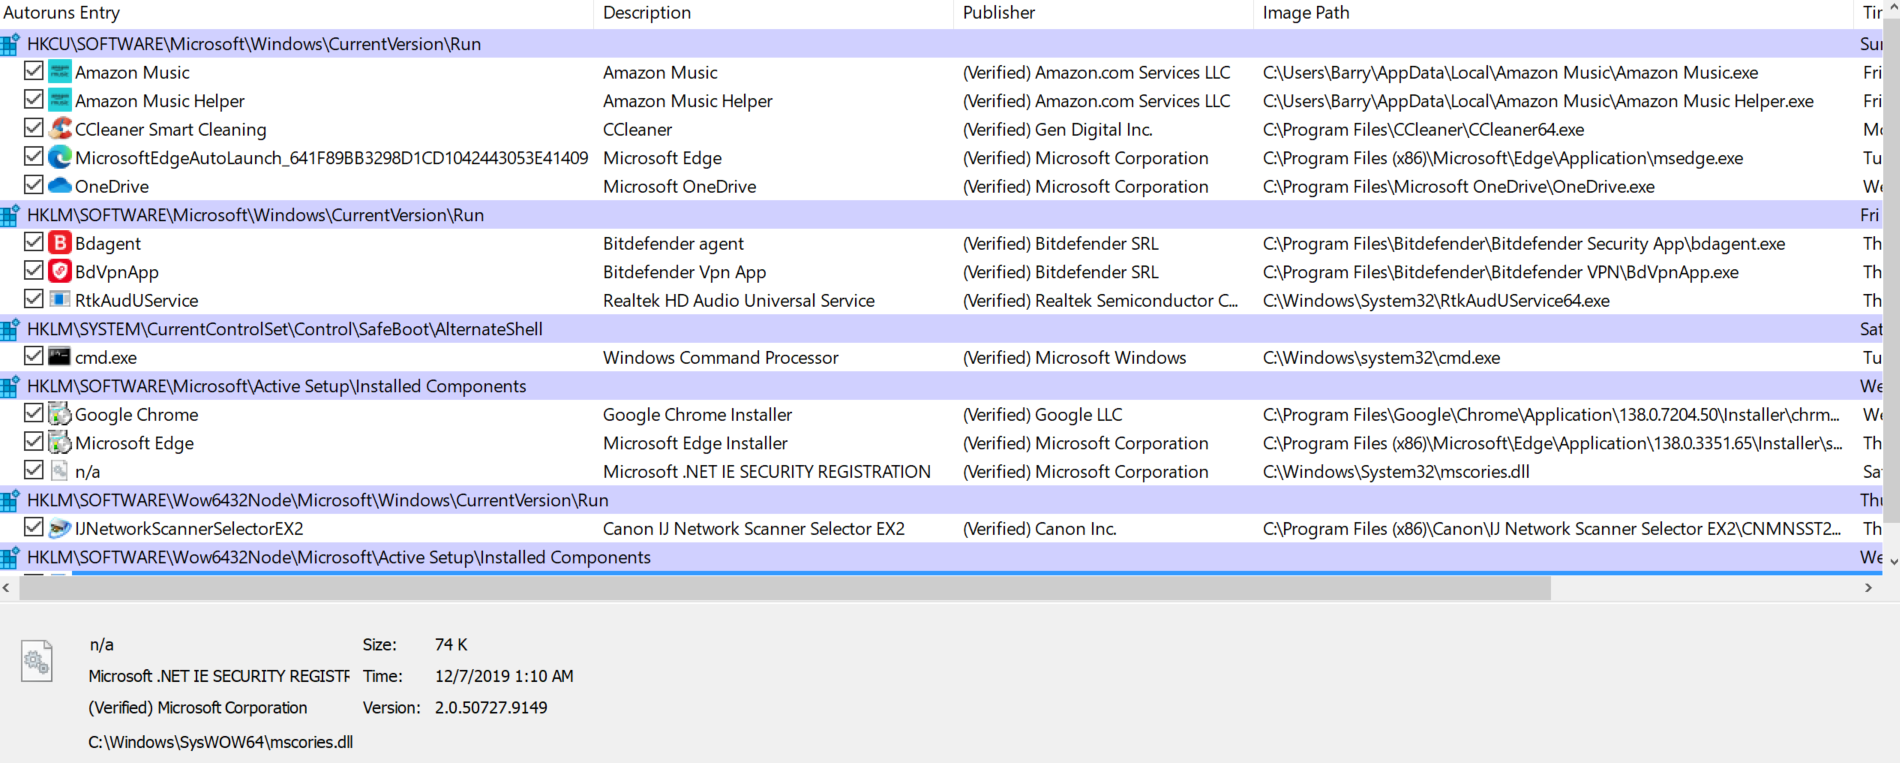Click the Amazon Music Helper entry icon
Viewport: 1900px width, 763px height.
[x=60, y=100]
